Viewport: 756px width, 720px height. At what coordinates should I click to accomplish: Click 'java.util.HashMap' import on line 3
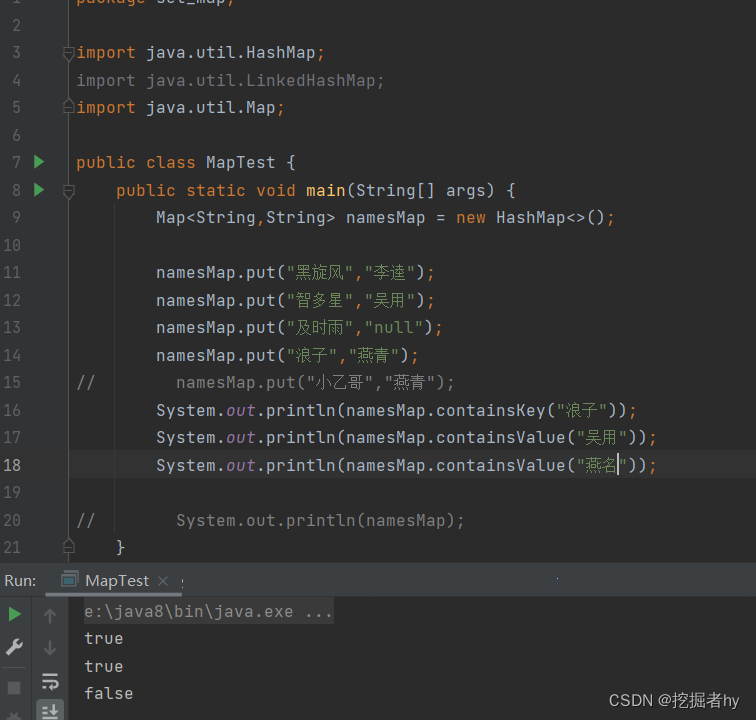tap(230, 52)
